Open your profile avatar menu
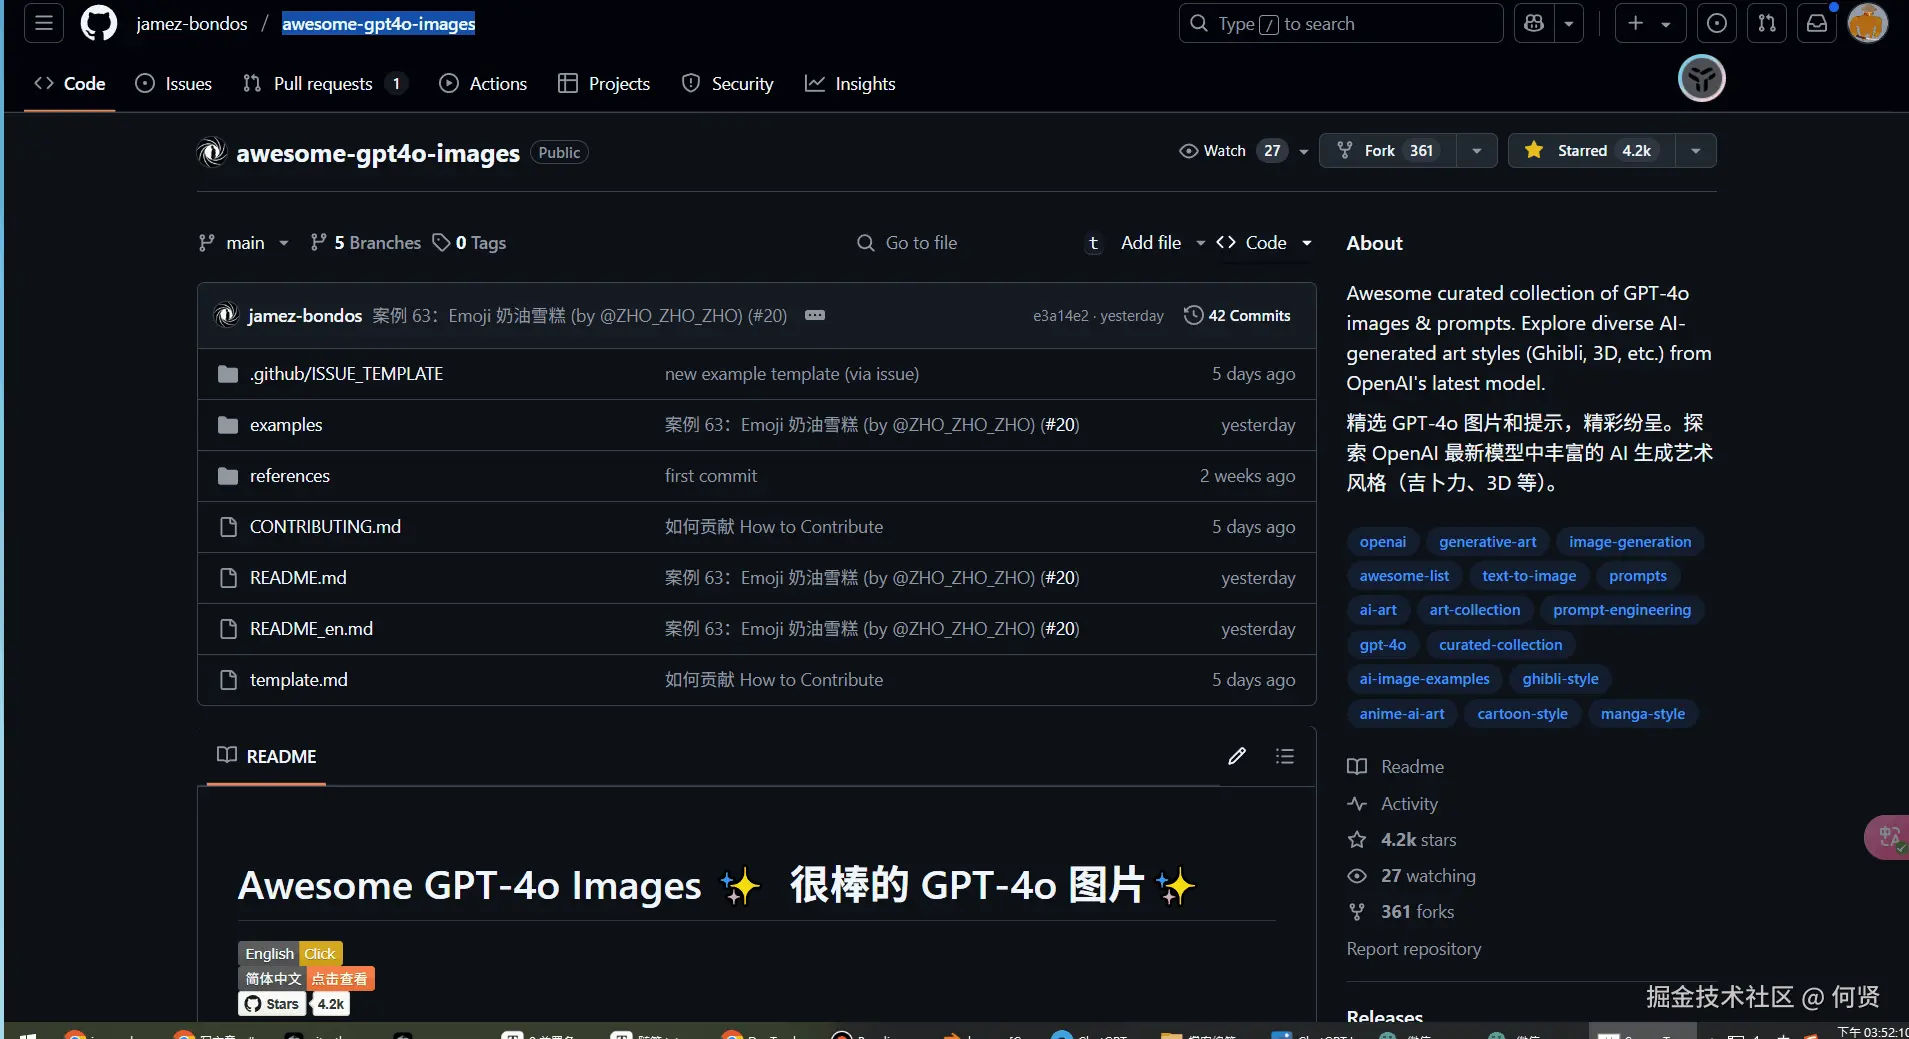 1868,23
